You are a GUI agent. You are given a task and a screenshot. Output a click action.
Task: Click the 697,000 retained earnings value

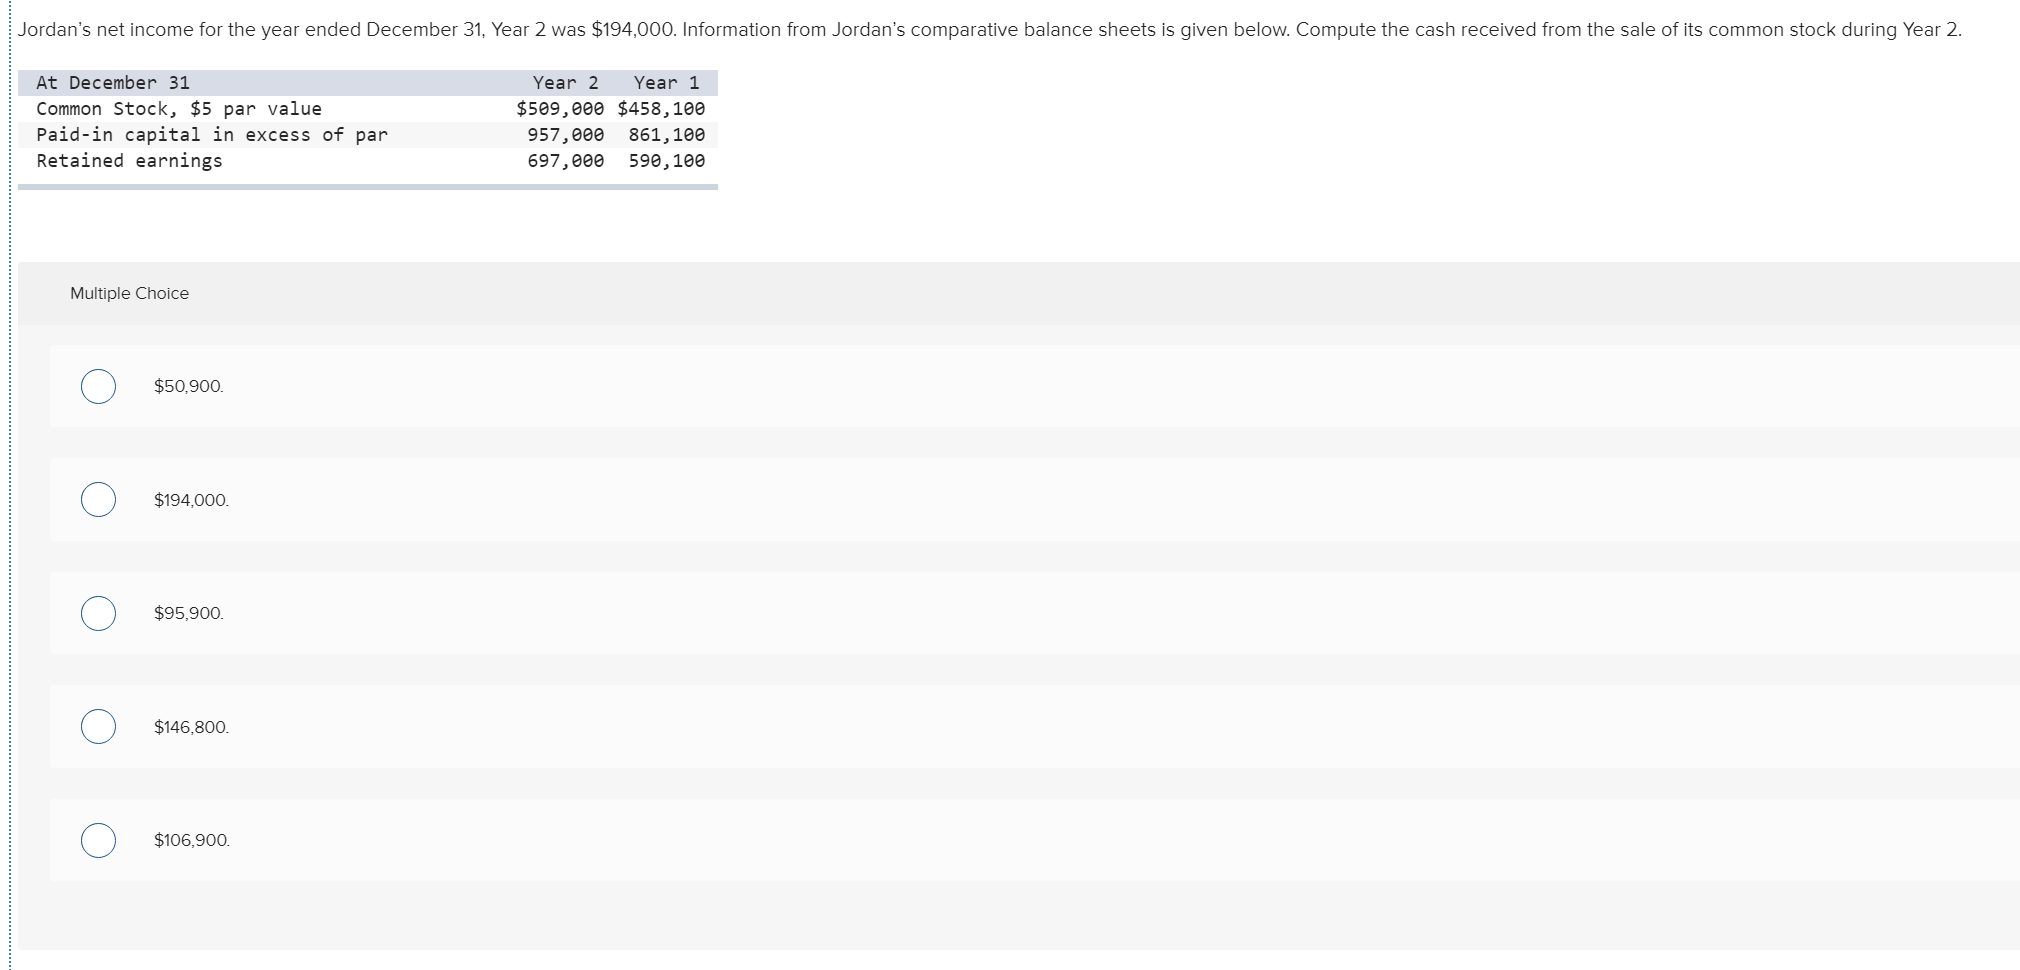coord(566,161)
